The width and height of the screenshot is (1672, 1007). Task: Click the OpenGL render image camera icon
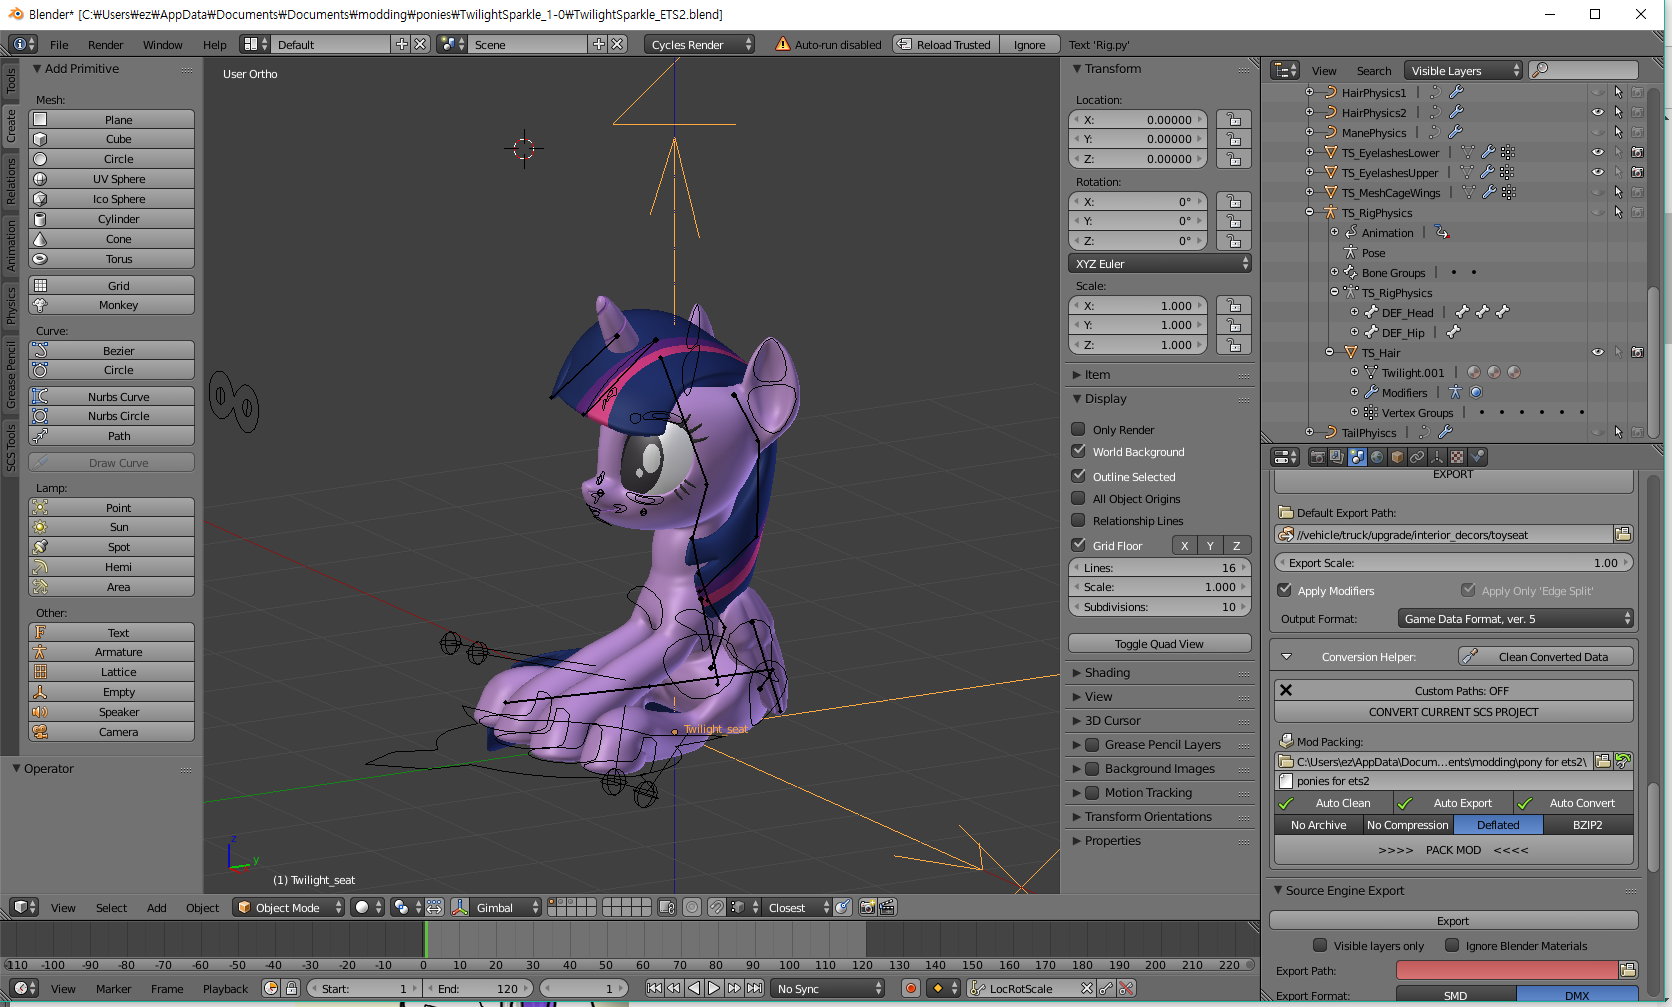point(867,907)
